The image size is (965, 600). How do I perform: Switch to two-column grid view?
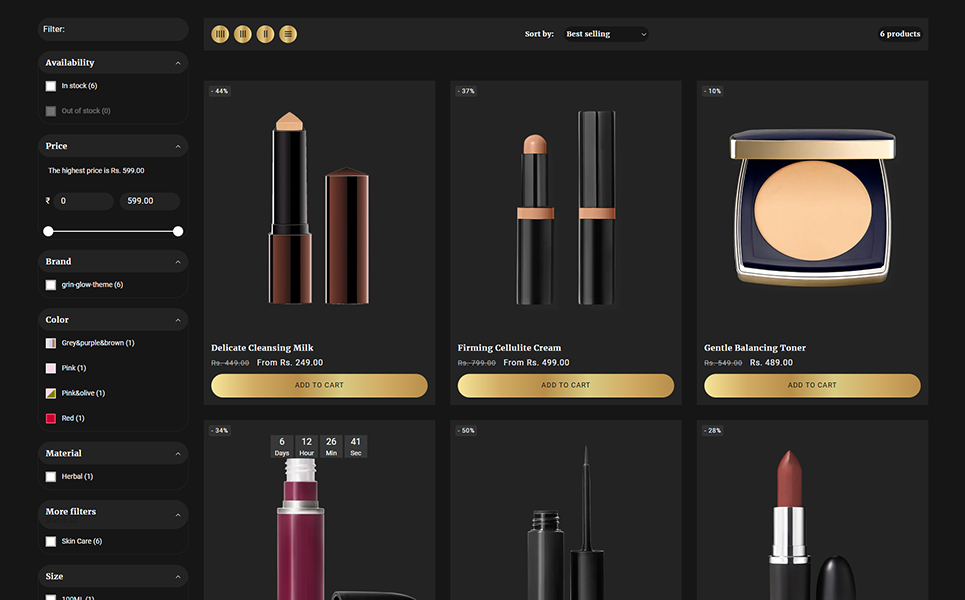click(x=265, y=34)
